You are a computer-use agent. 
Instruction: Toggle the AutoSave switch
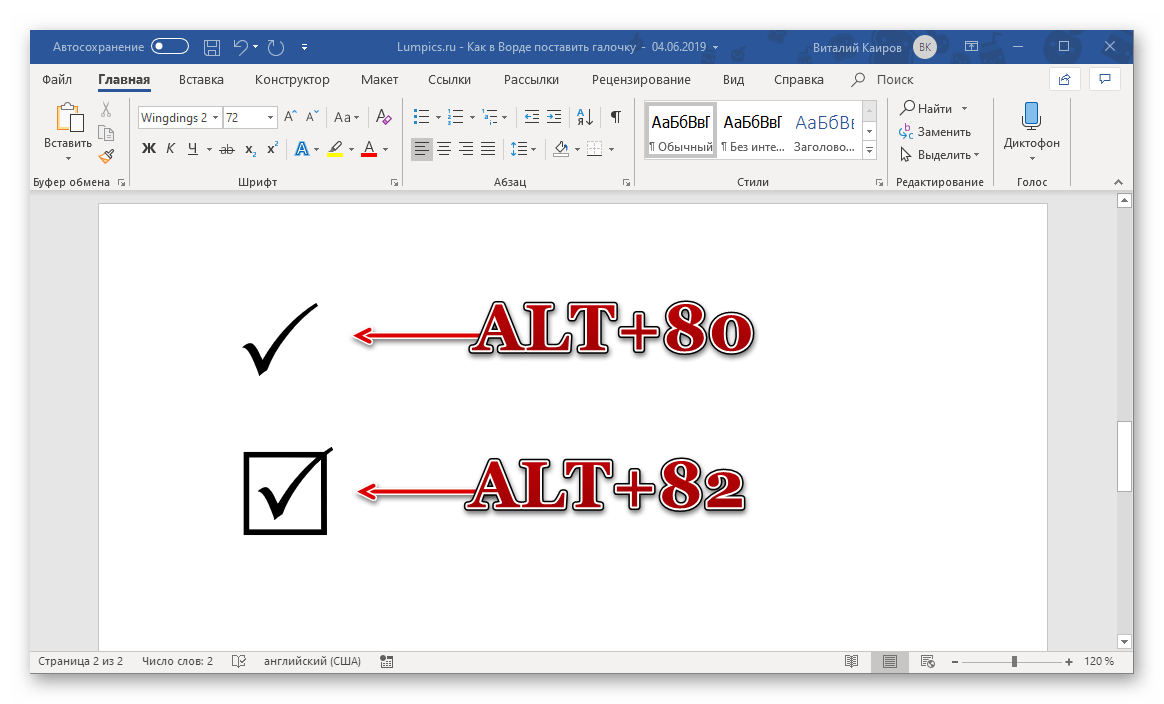[170, 47]
